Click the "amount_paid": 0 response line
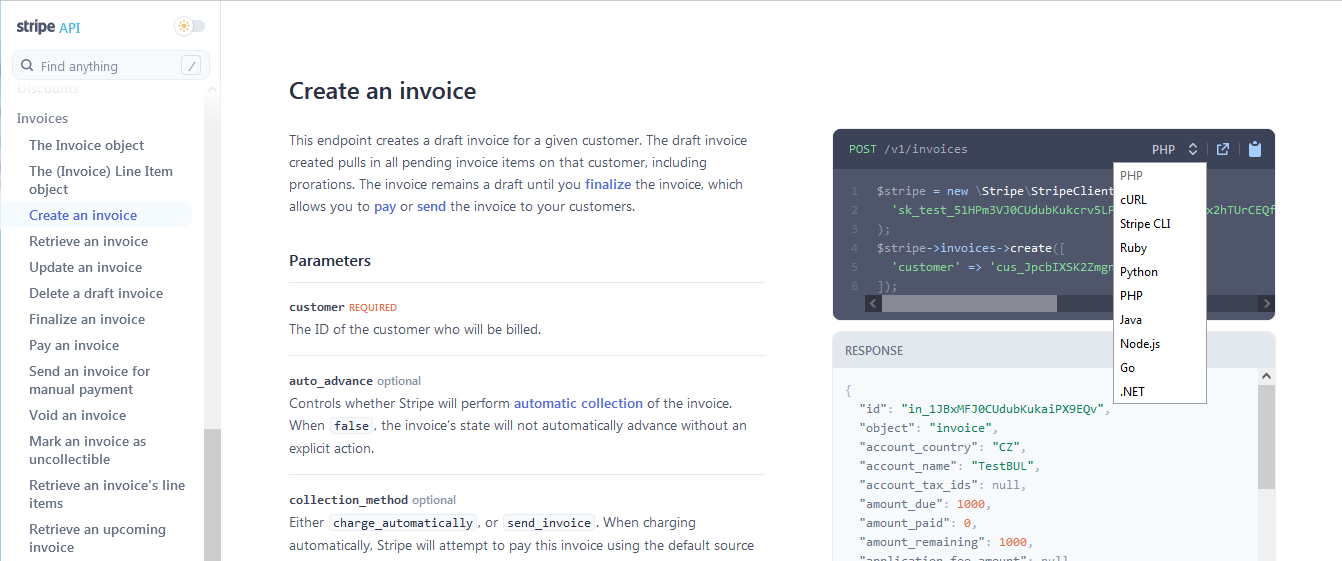Image resolution: width=1342 pixels, height=561 pixels. [x=918, y=523]
